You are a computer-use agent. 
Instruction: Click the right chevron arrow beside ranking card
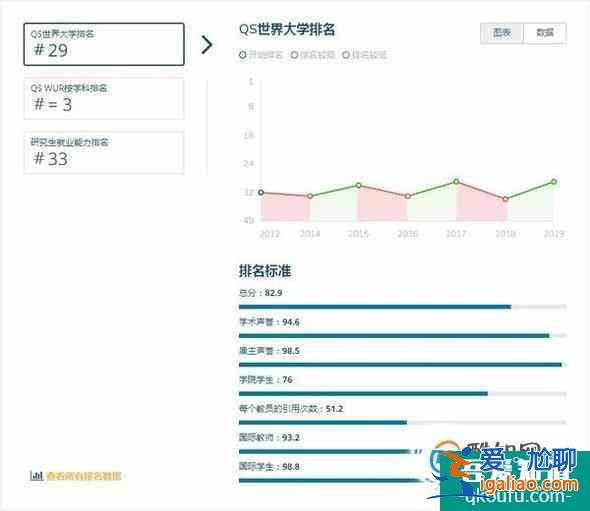pyautogui.click(x=207, y=45)
